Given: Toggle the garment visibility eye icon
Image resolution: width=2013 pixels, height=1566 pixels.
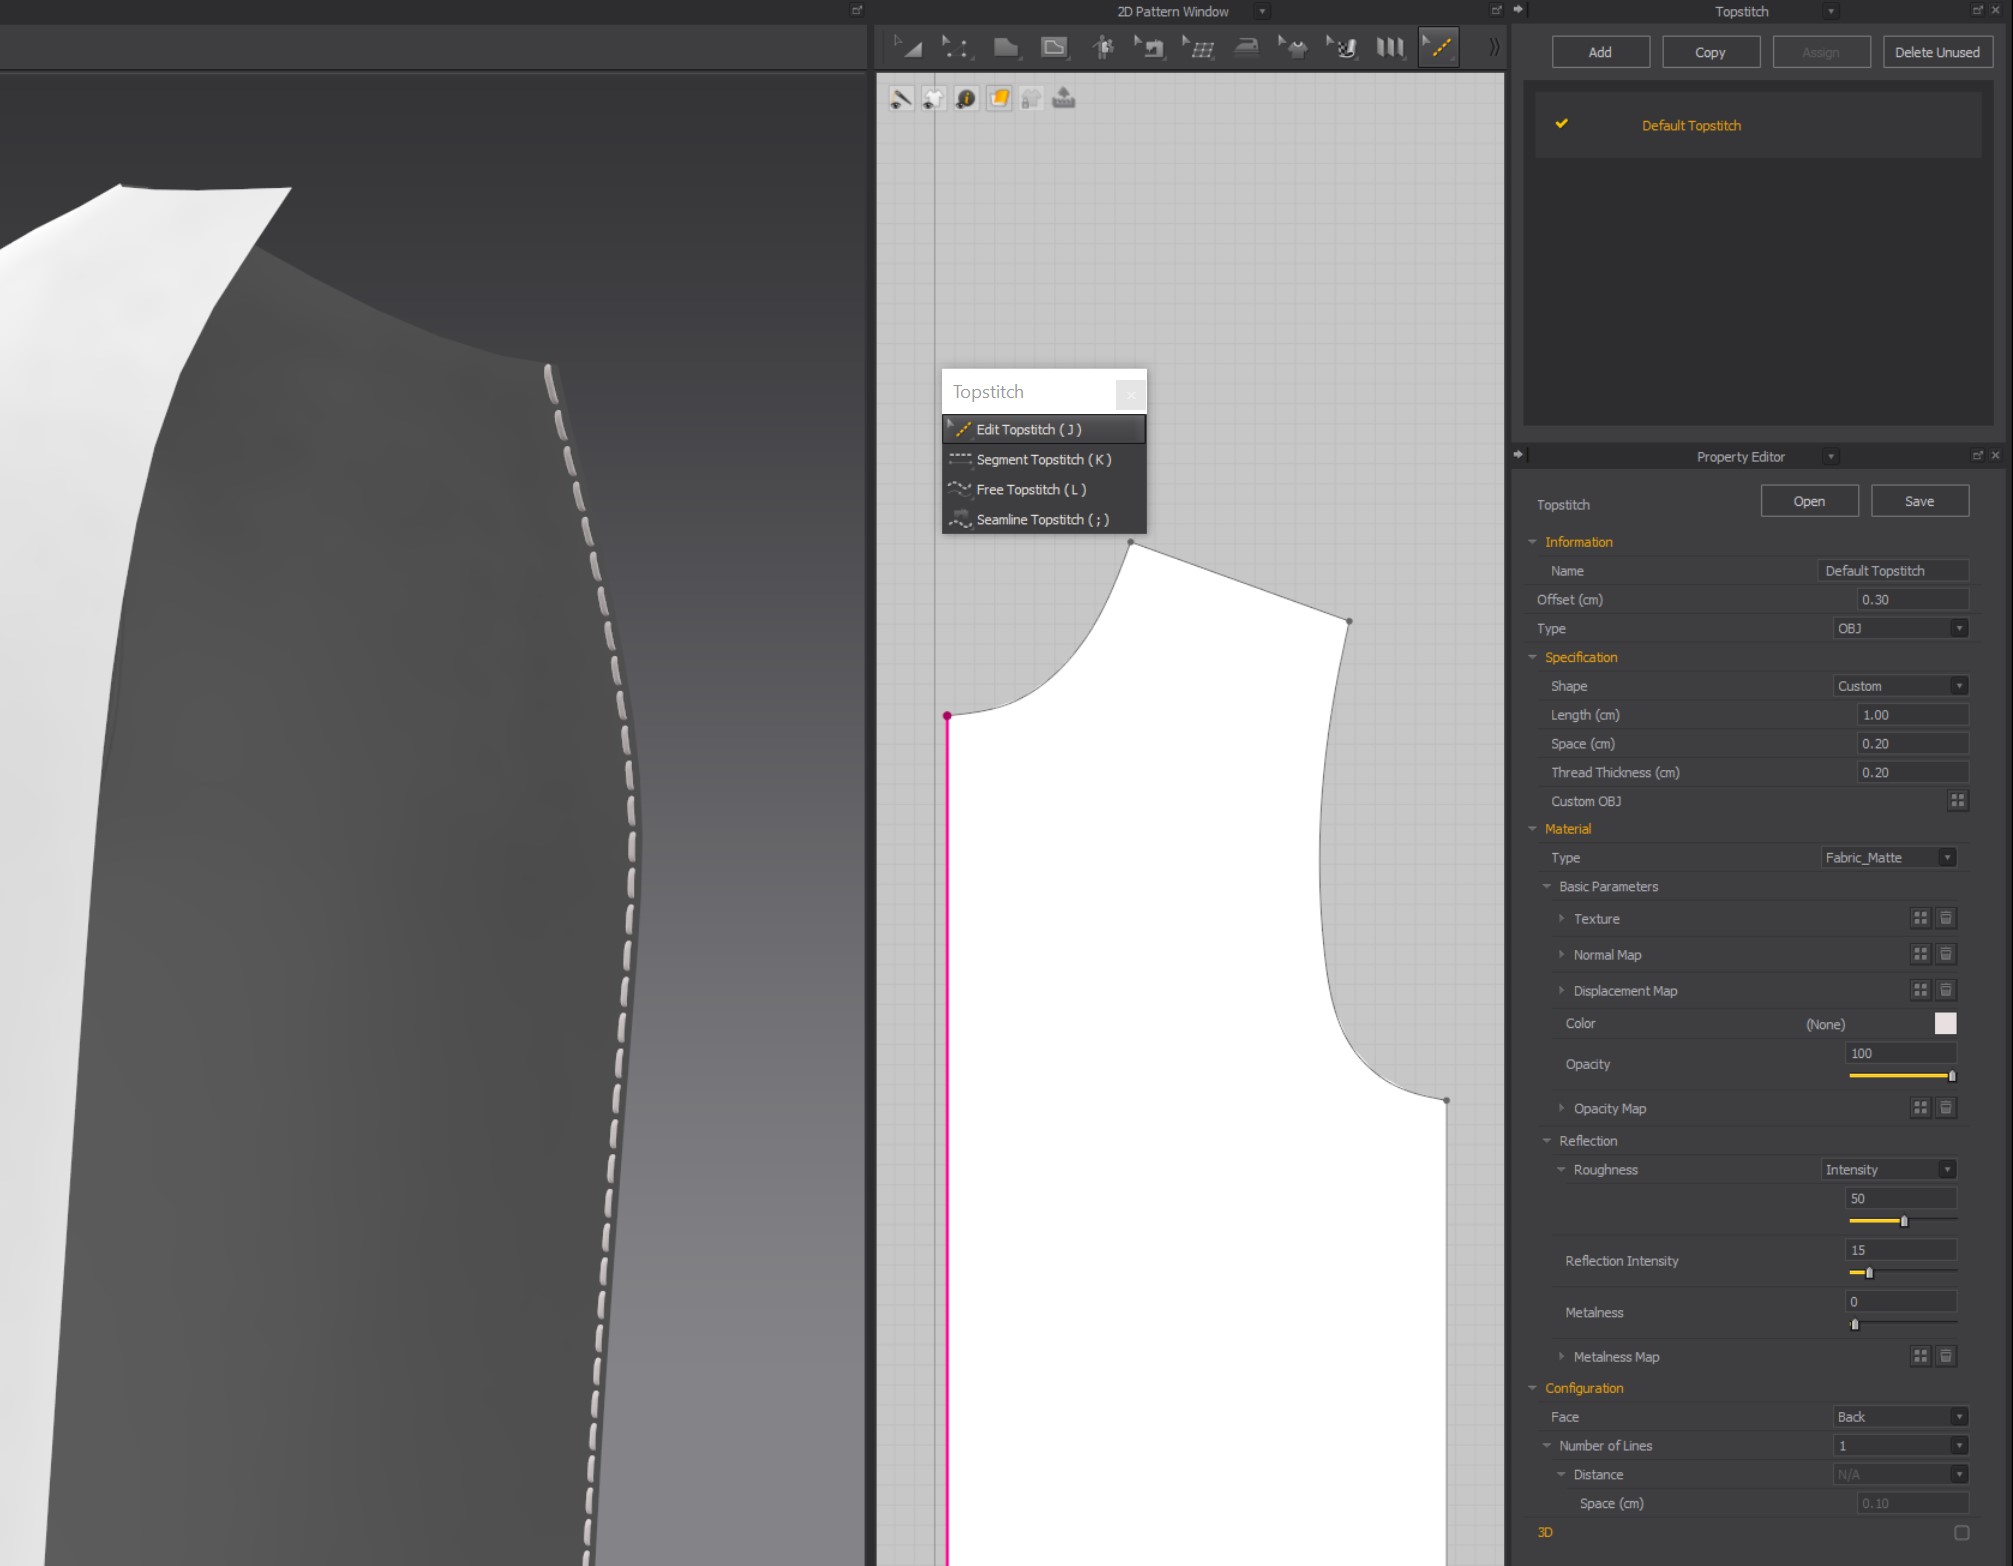Looking at the screenshot, I should [933, 98].
